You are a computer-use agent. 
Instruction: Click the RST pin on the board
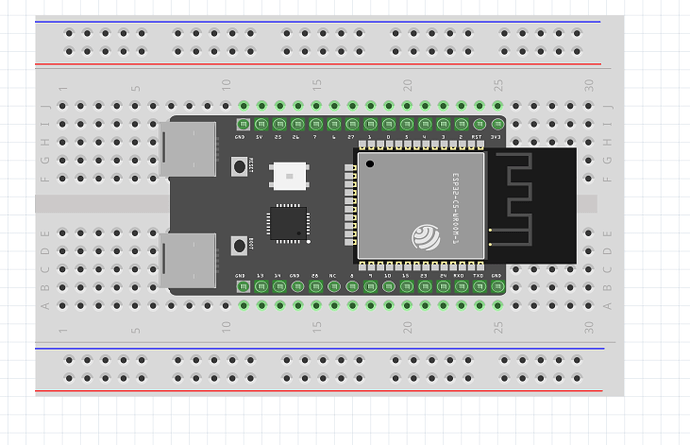[x=479, y=125]
